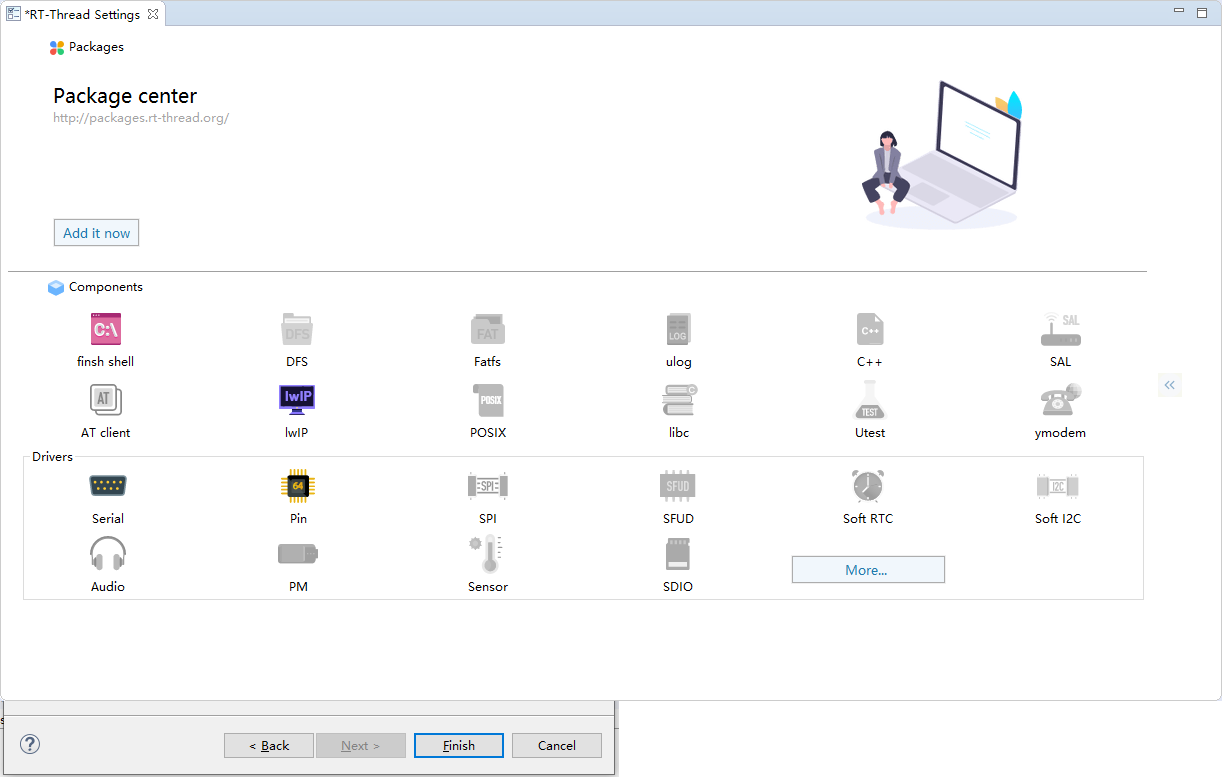The image size is (1222, 777).
Task: Enable the Soft RTC clock icon
Action: point(868,486)
